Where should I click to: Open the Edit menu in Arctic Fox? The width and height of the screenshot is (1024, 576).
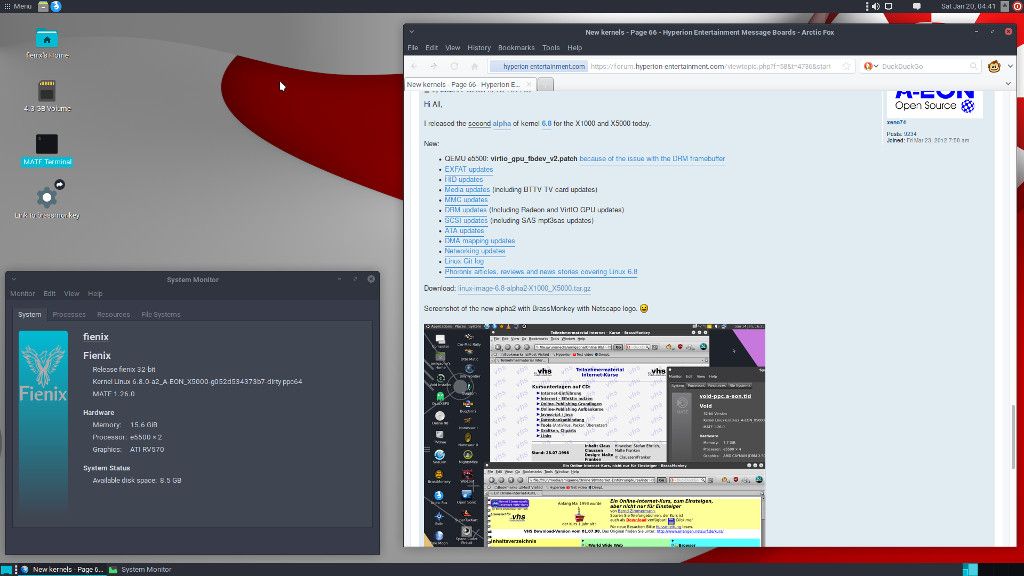[x=432, y=48]
